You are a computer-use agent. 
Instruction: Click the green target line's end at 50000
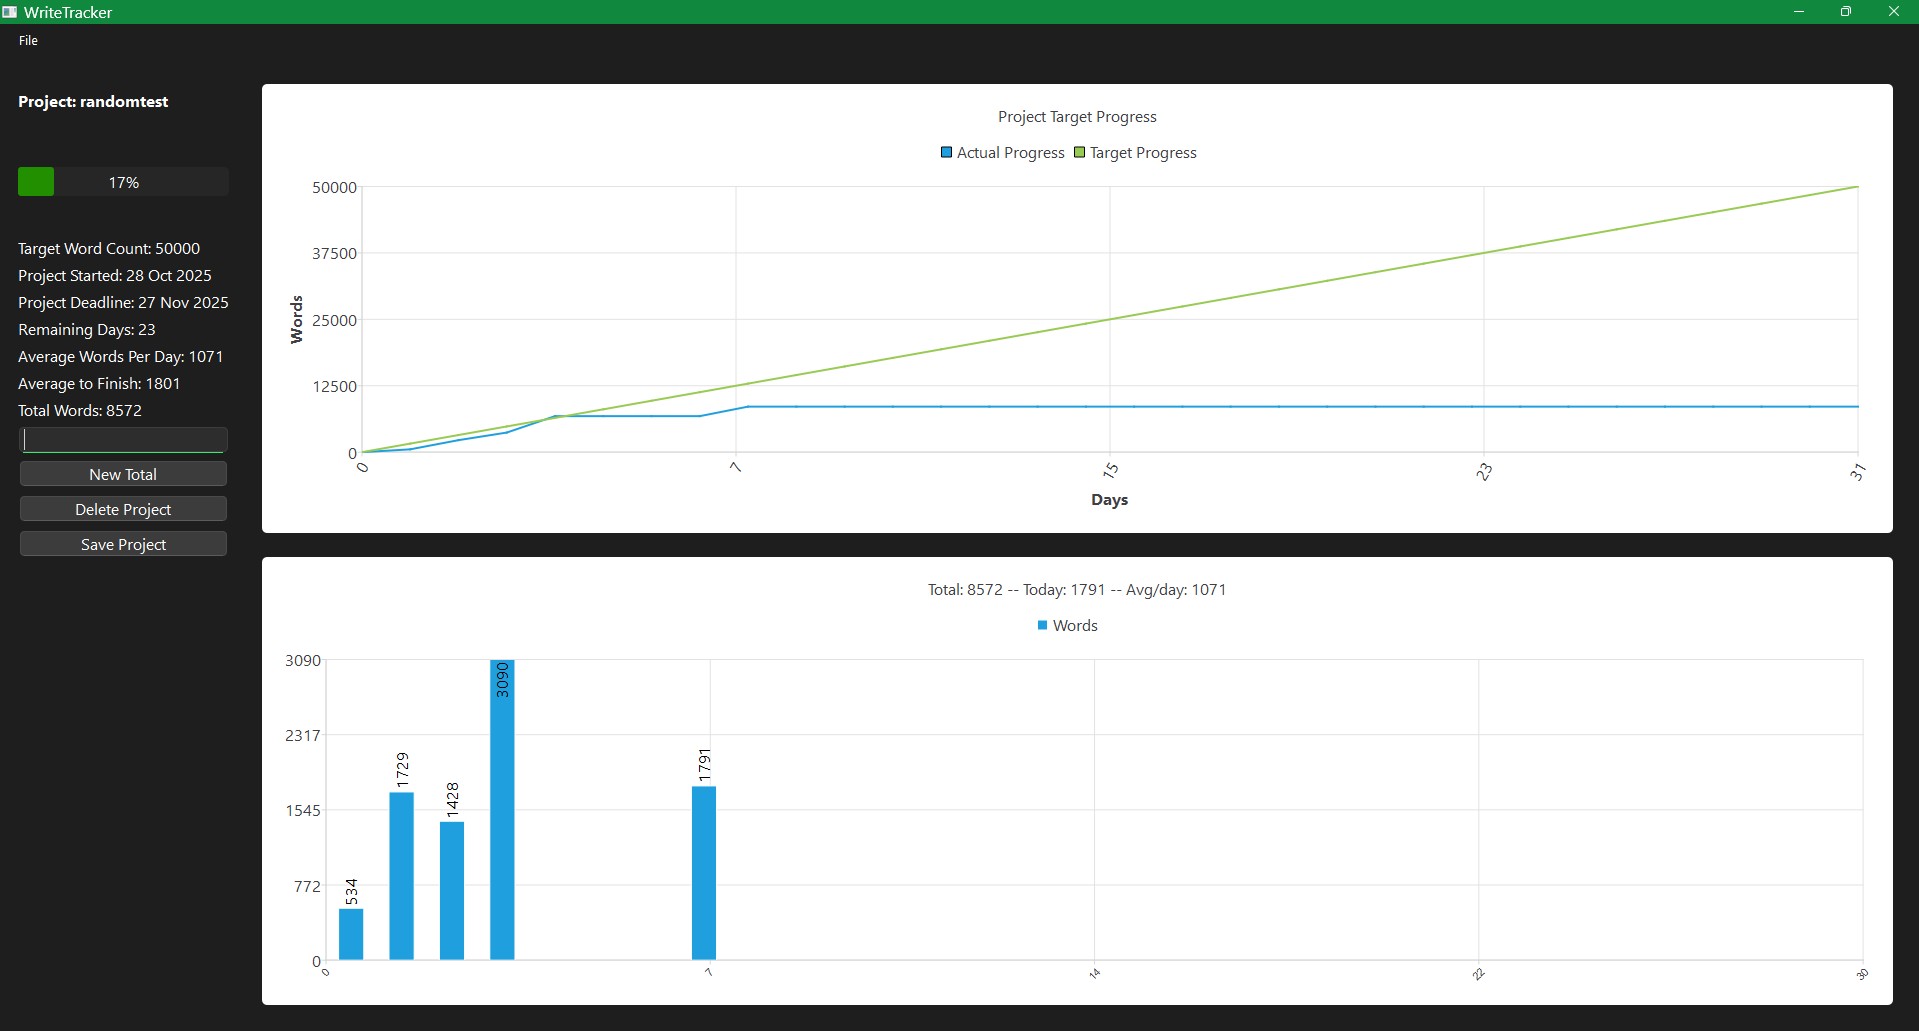pyautogui.click(x=1856, y=187)
